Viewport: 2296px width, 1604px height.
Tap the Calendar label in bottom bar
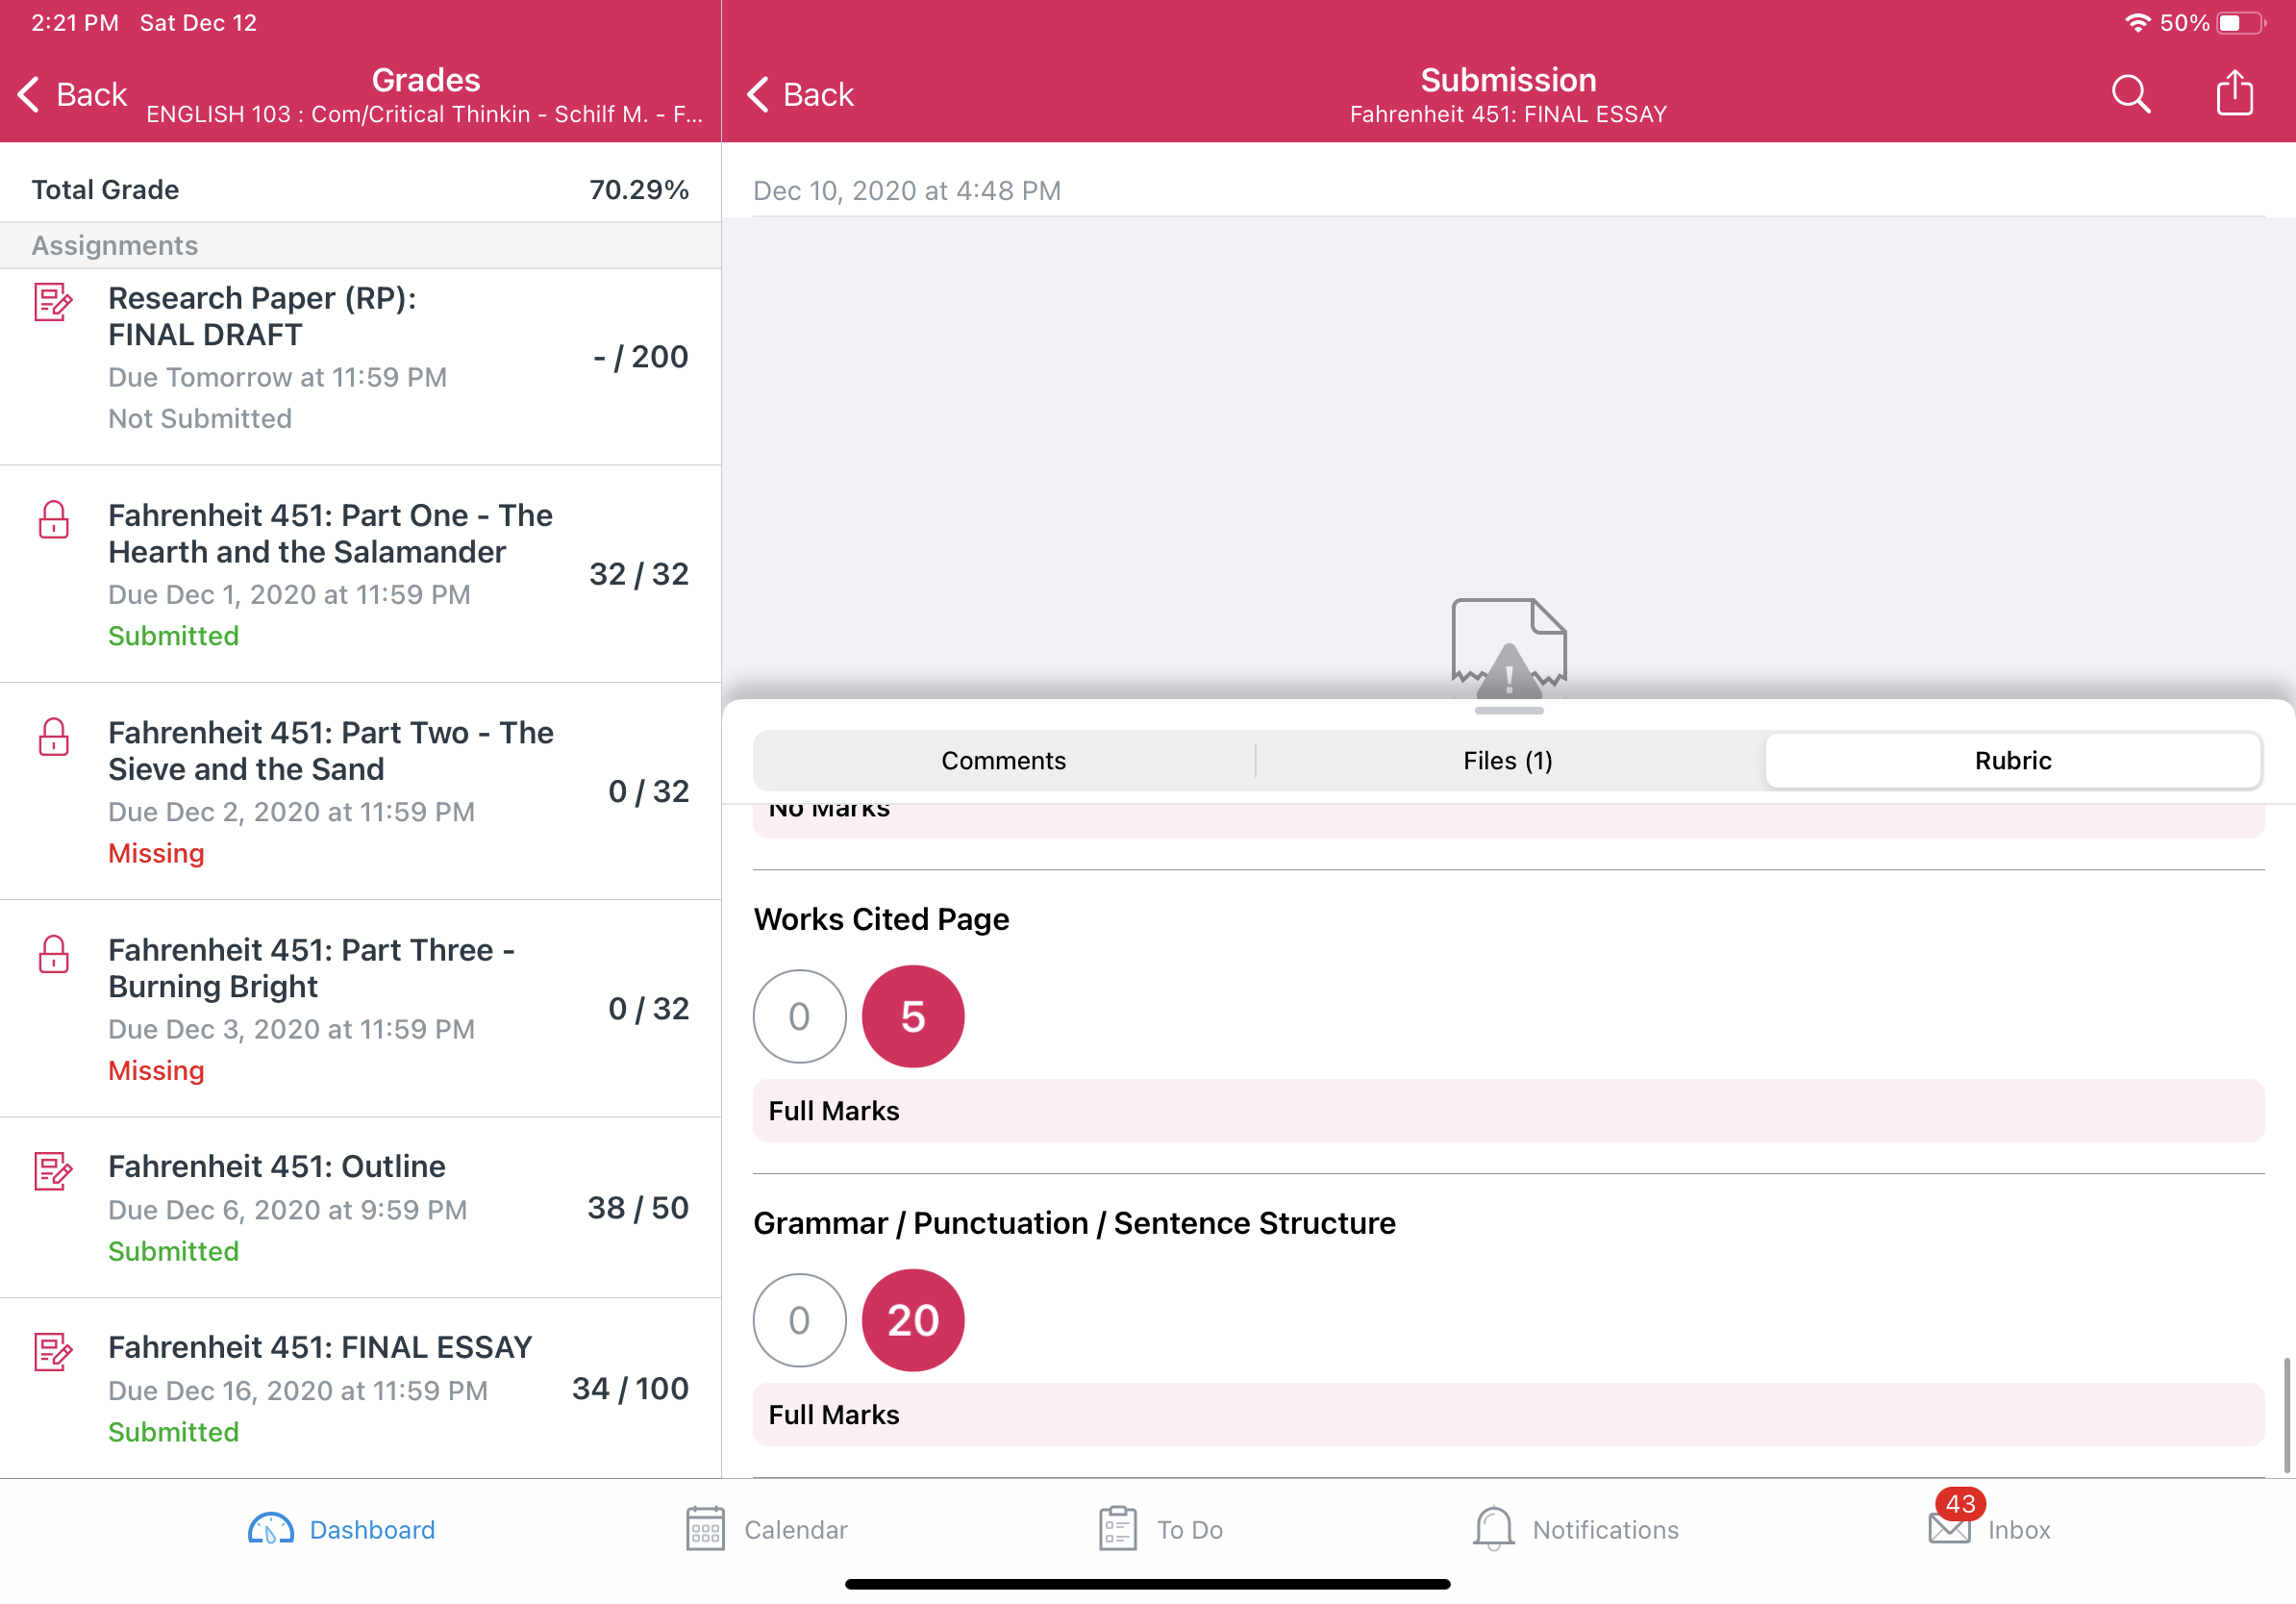pyautogui.click(x=796, y=1530)
